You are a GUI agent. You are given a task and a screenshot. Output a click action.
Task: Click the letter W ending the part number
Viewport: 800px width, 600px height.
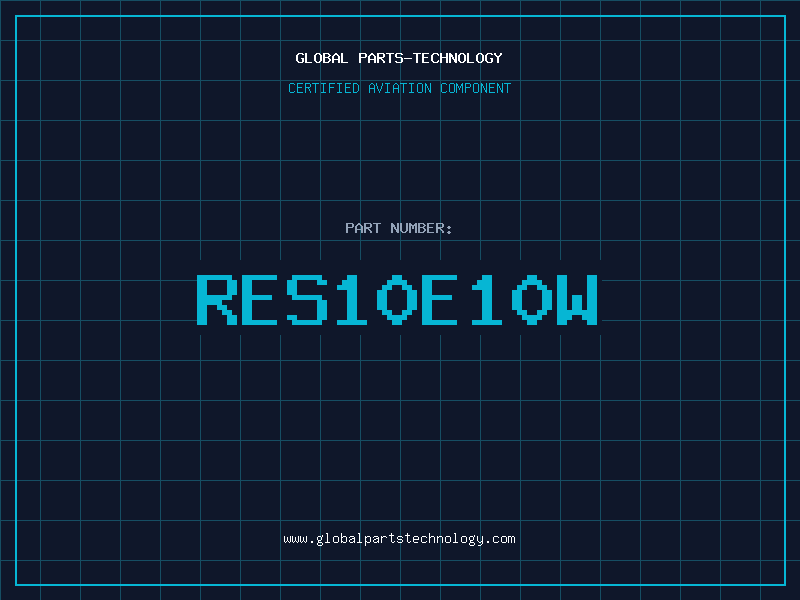pos(578,299)
